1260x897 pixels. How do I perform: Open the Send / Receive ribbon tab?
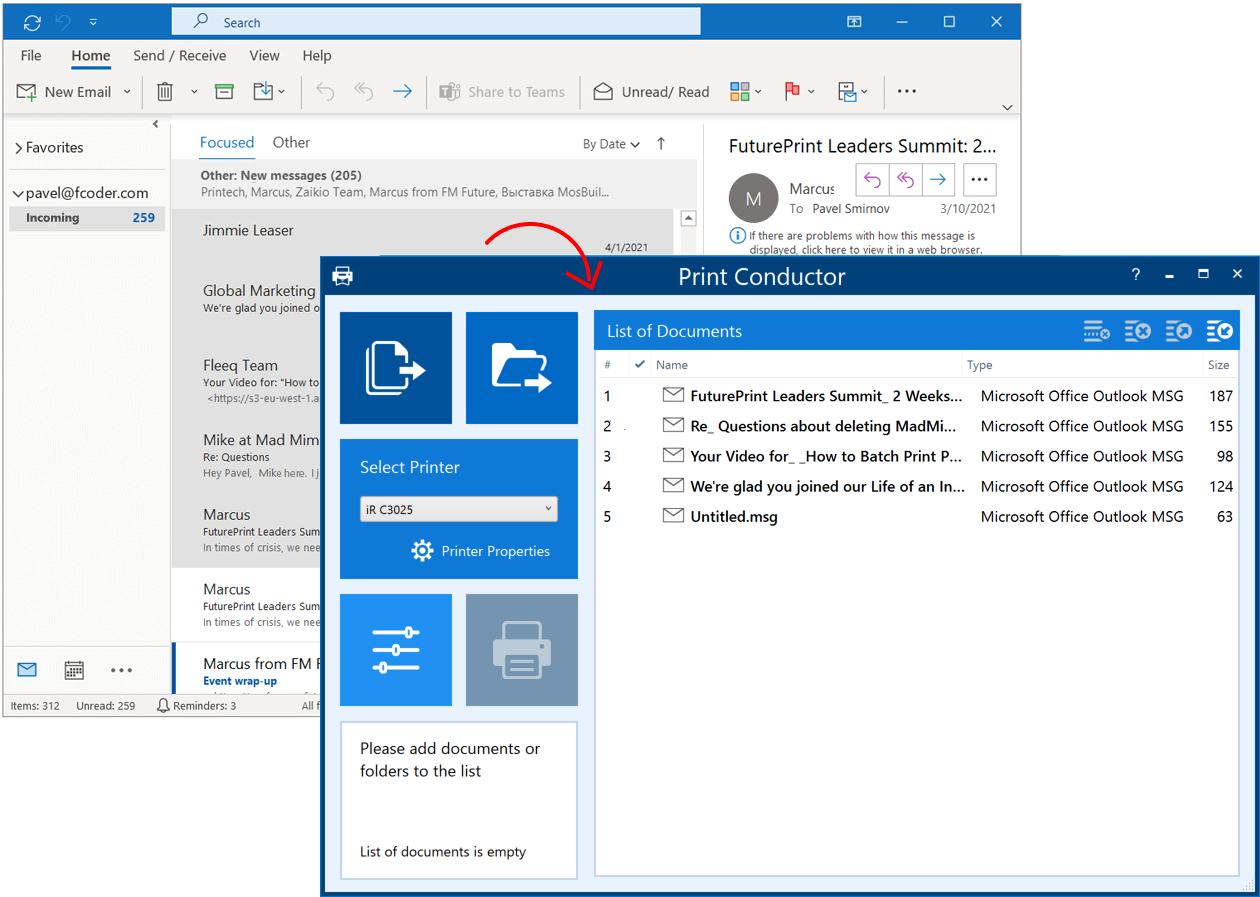(180, 56)
